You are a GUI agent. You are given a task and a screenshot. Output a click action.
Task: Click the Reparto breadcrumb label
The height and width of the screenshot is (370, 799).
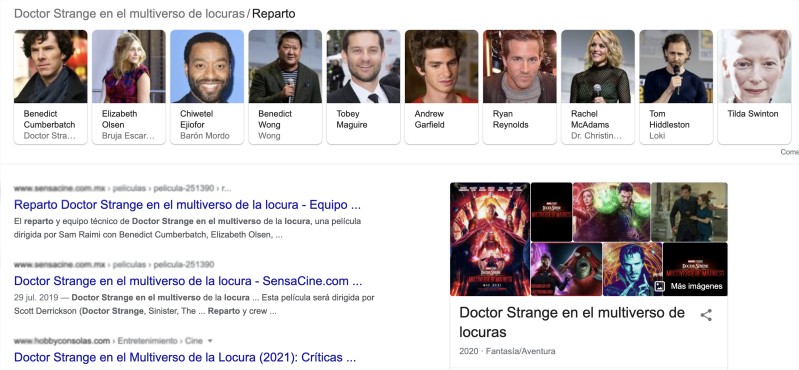(x=274, y=14)
